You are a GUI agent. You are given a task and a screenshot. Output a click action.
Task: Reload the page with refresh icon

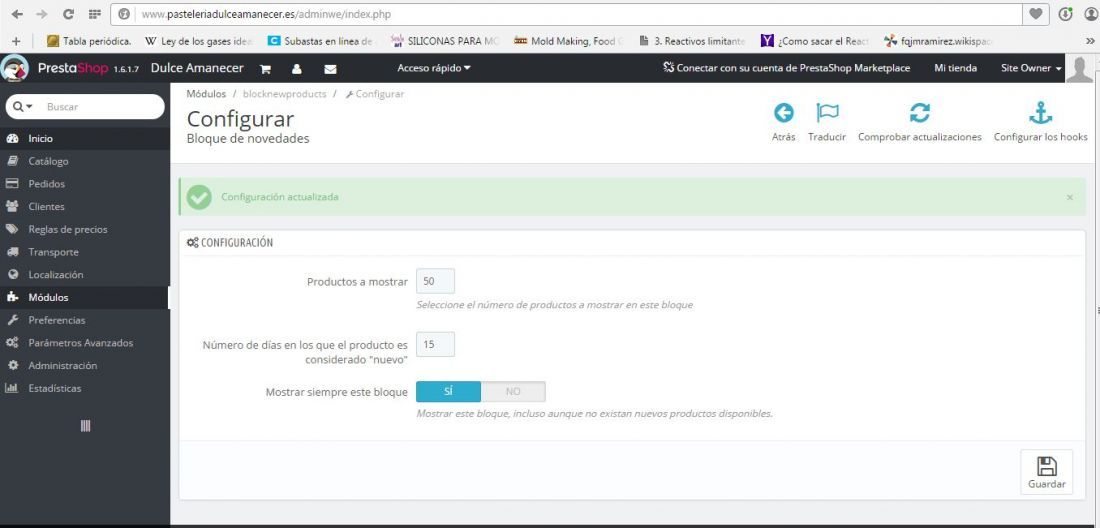click(69, 14)
